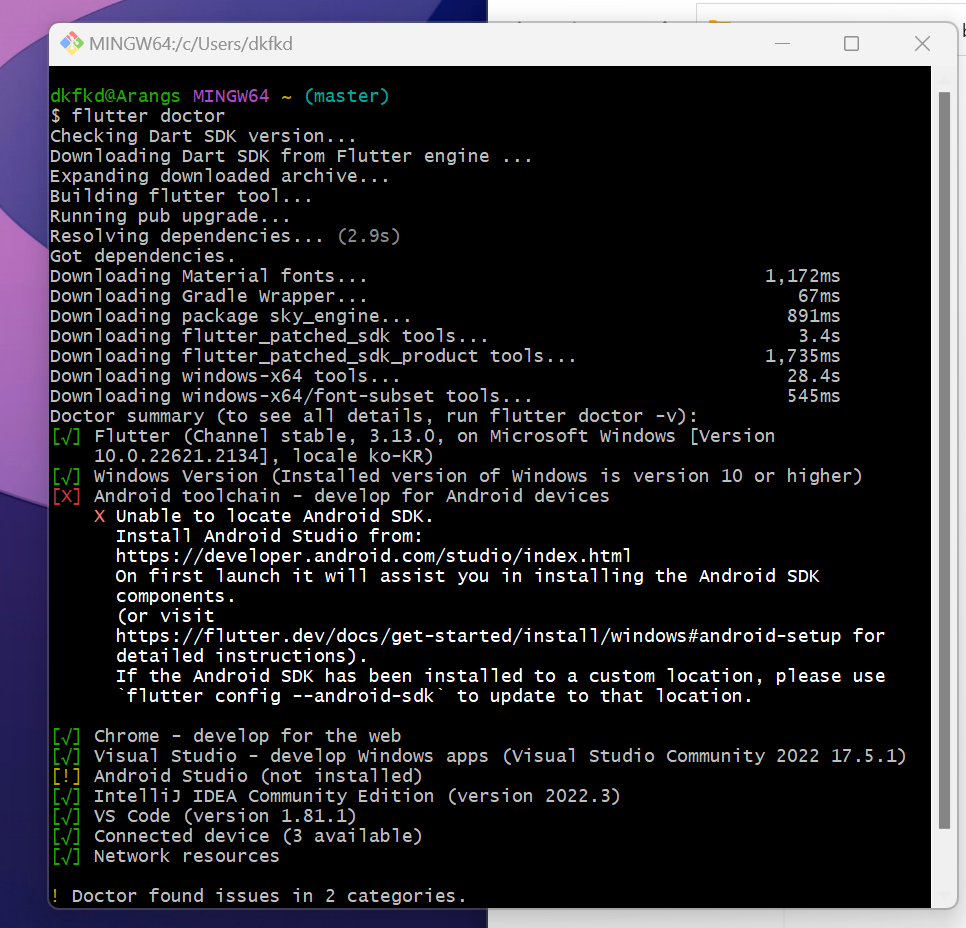Click the window title text MINGW64:/c/Users/dkfkd
This screenshot has height=928, width=966.
click(x=191, y=44)
